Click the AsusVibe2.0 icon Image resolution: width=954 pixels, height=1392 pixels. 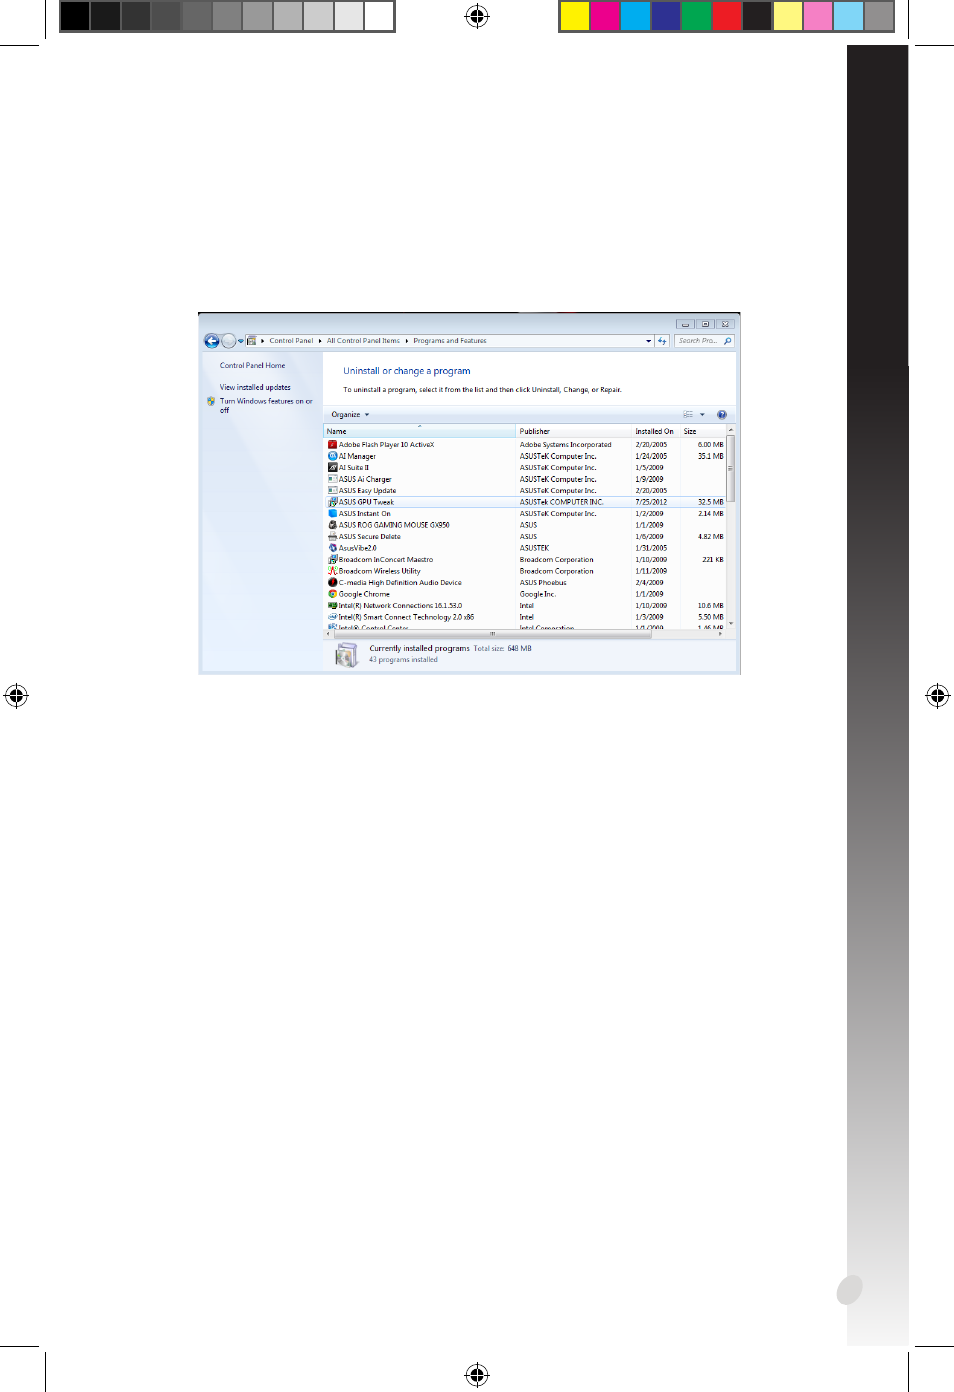[x=333, y=548]
